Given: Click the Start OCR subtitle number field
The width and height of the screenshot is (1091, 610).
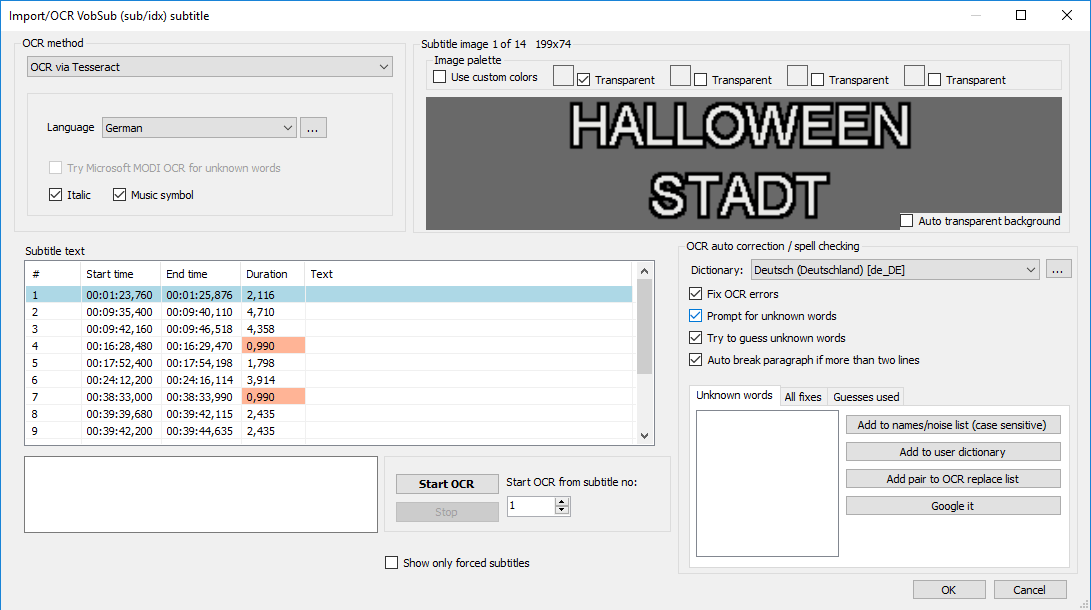Looking at the screenshot, I should 531,506.
